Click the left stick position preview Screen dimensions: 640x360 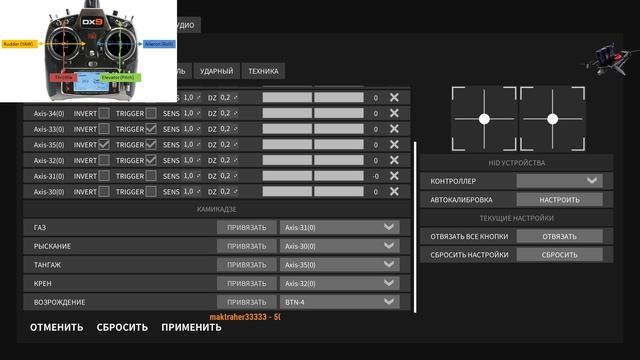[484, 119]
